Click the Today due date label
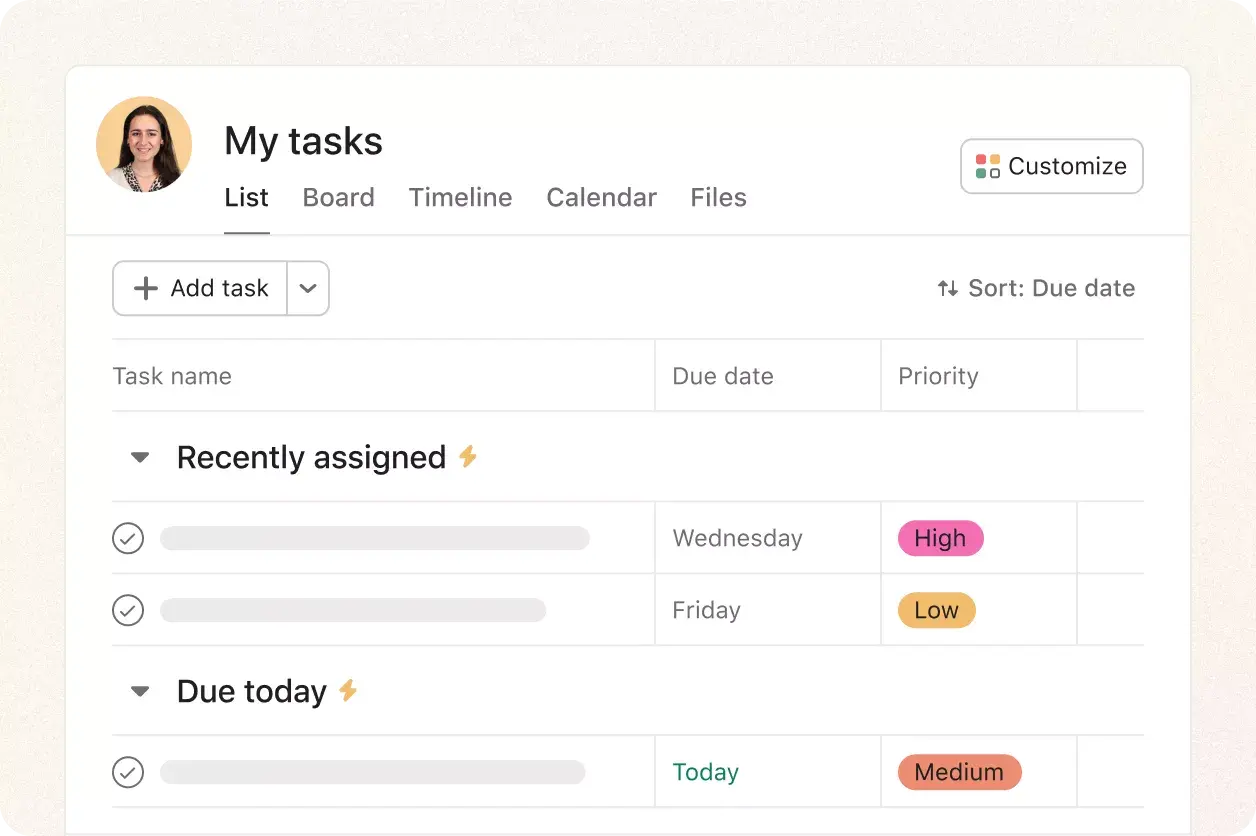 click(705, 771)
